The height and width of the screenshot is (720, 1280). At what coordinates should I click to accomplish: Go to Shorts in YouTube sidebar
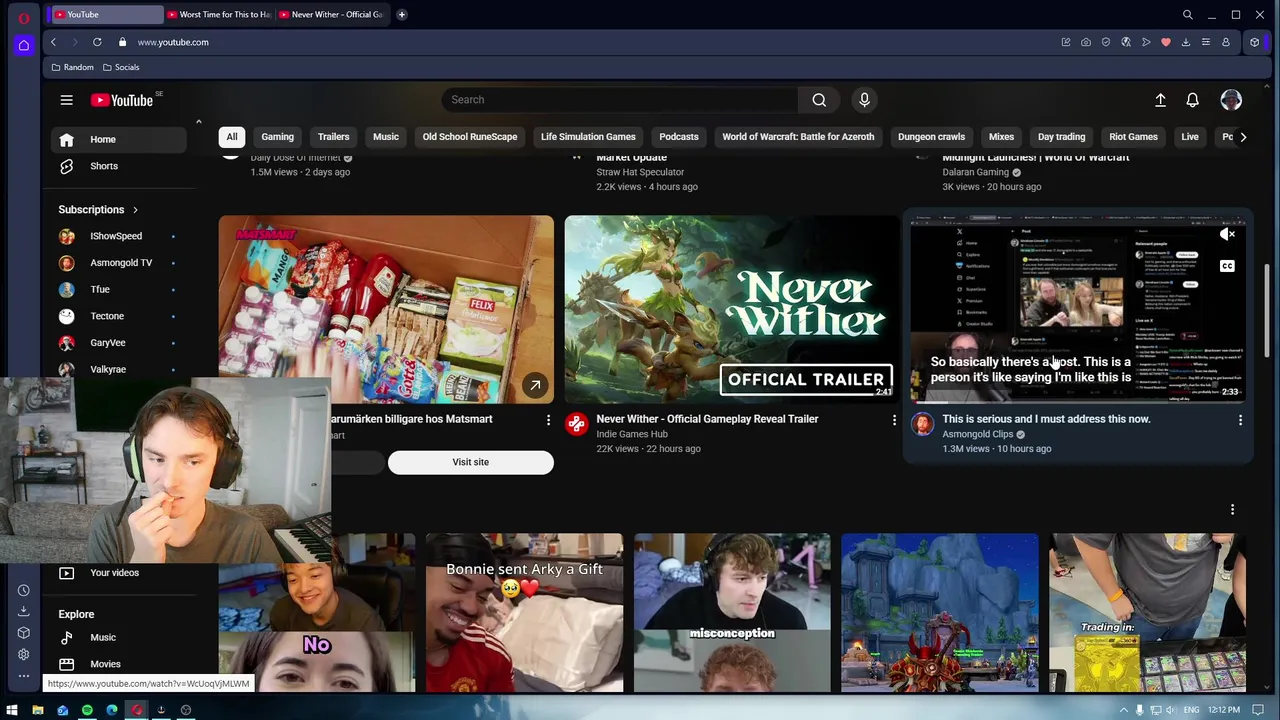pos(118,166)
